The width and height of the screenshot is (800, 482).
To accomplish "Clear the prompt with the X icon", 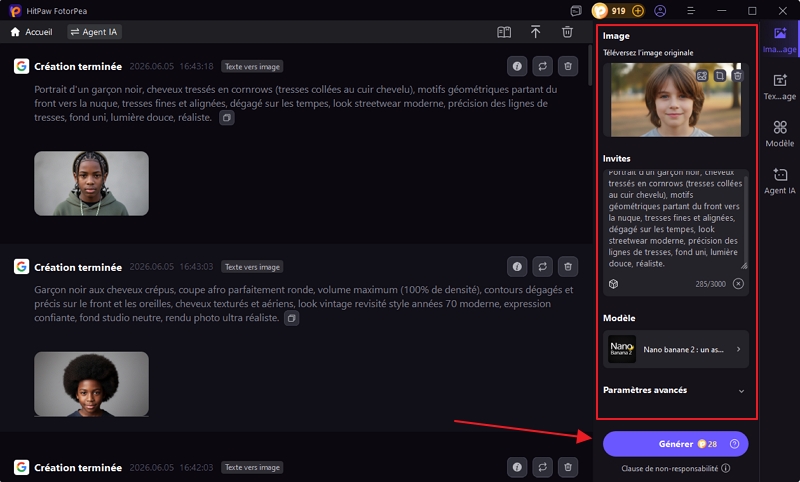I will point(738,284).
